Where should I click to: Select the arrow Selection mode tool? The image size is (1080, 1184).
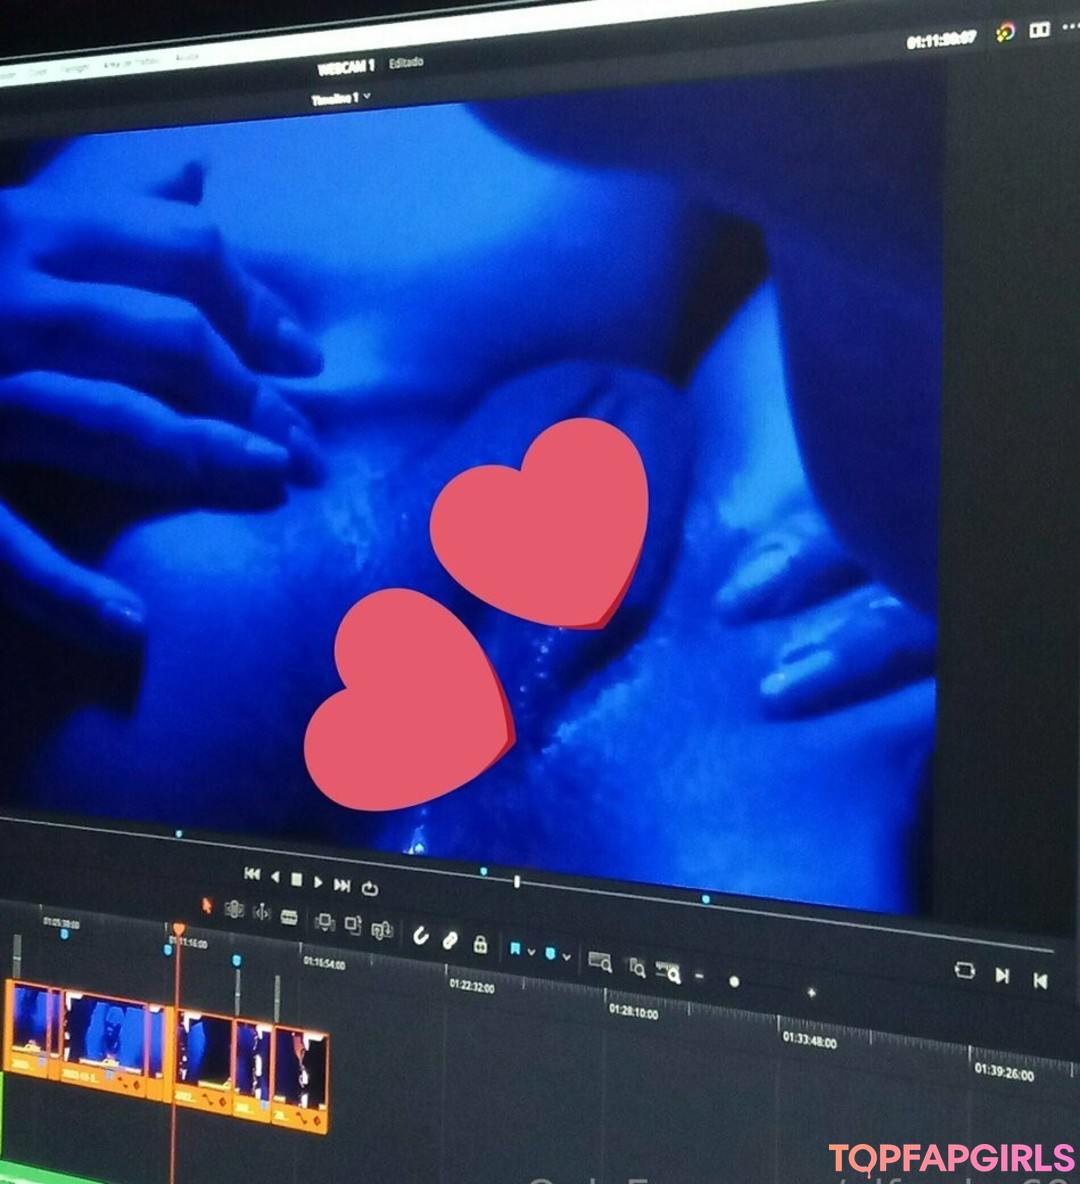(207, 905)
